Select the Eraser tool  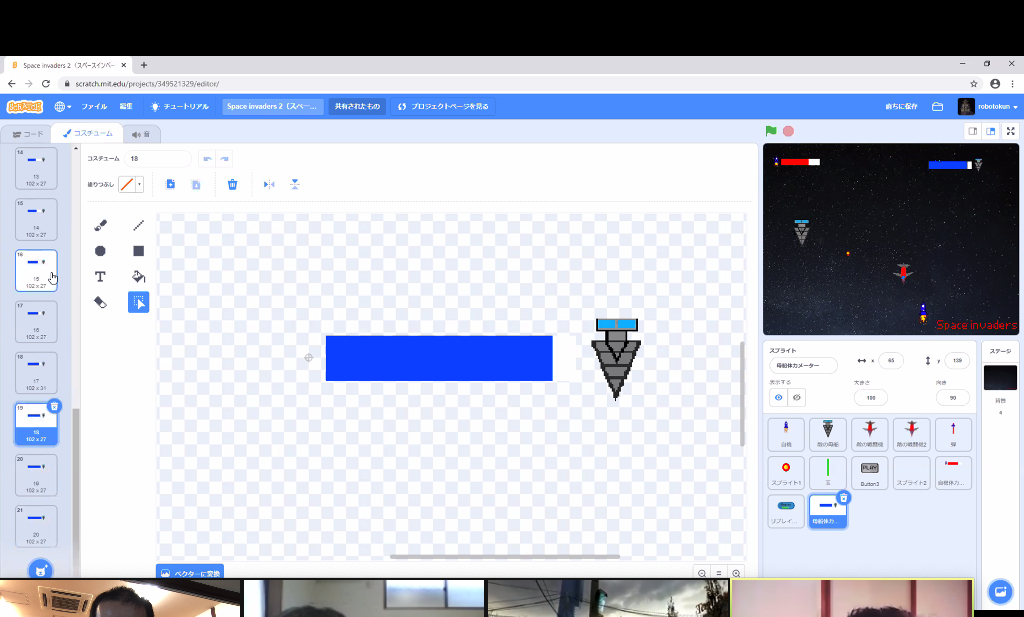pos(100,302)
